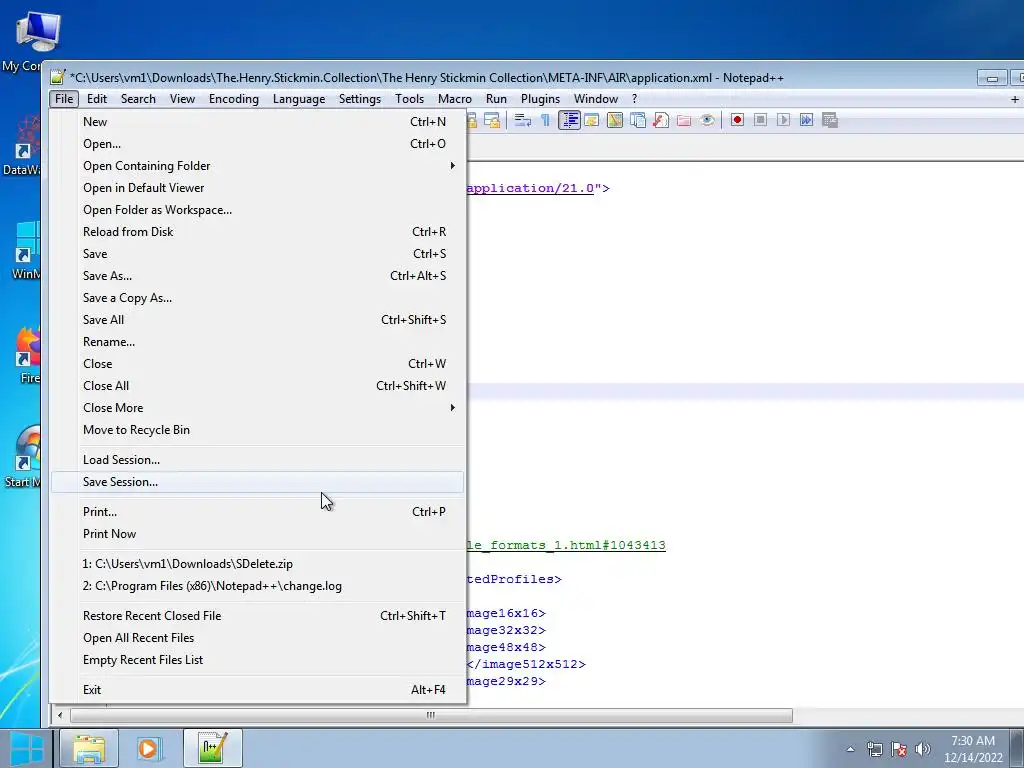Screen dimensions: 1024x768
Task: Choose Save All menu entry
Action: click(x=257, y=319)
